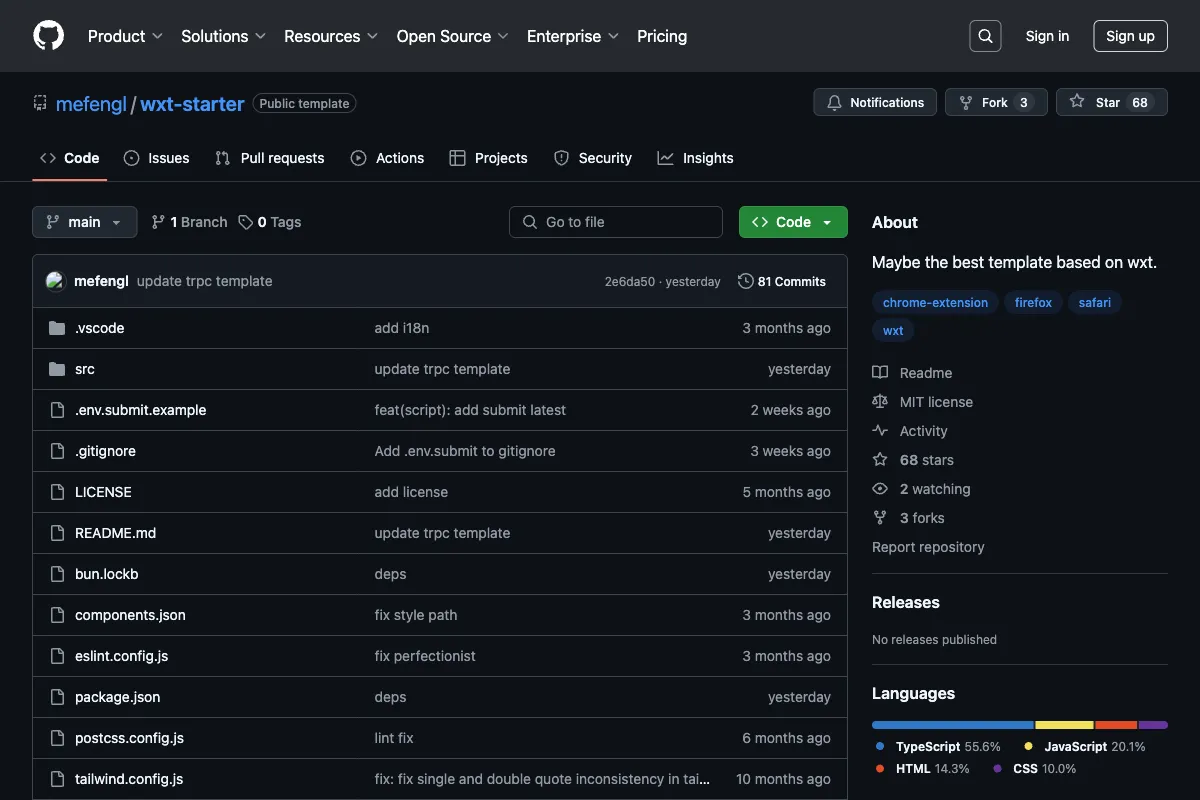Click the Releases heading link
The image size is (1200, 800).
pyautogui.click(x=906, y=602)
